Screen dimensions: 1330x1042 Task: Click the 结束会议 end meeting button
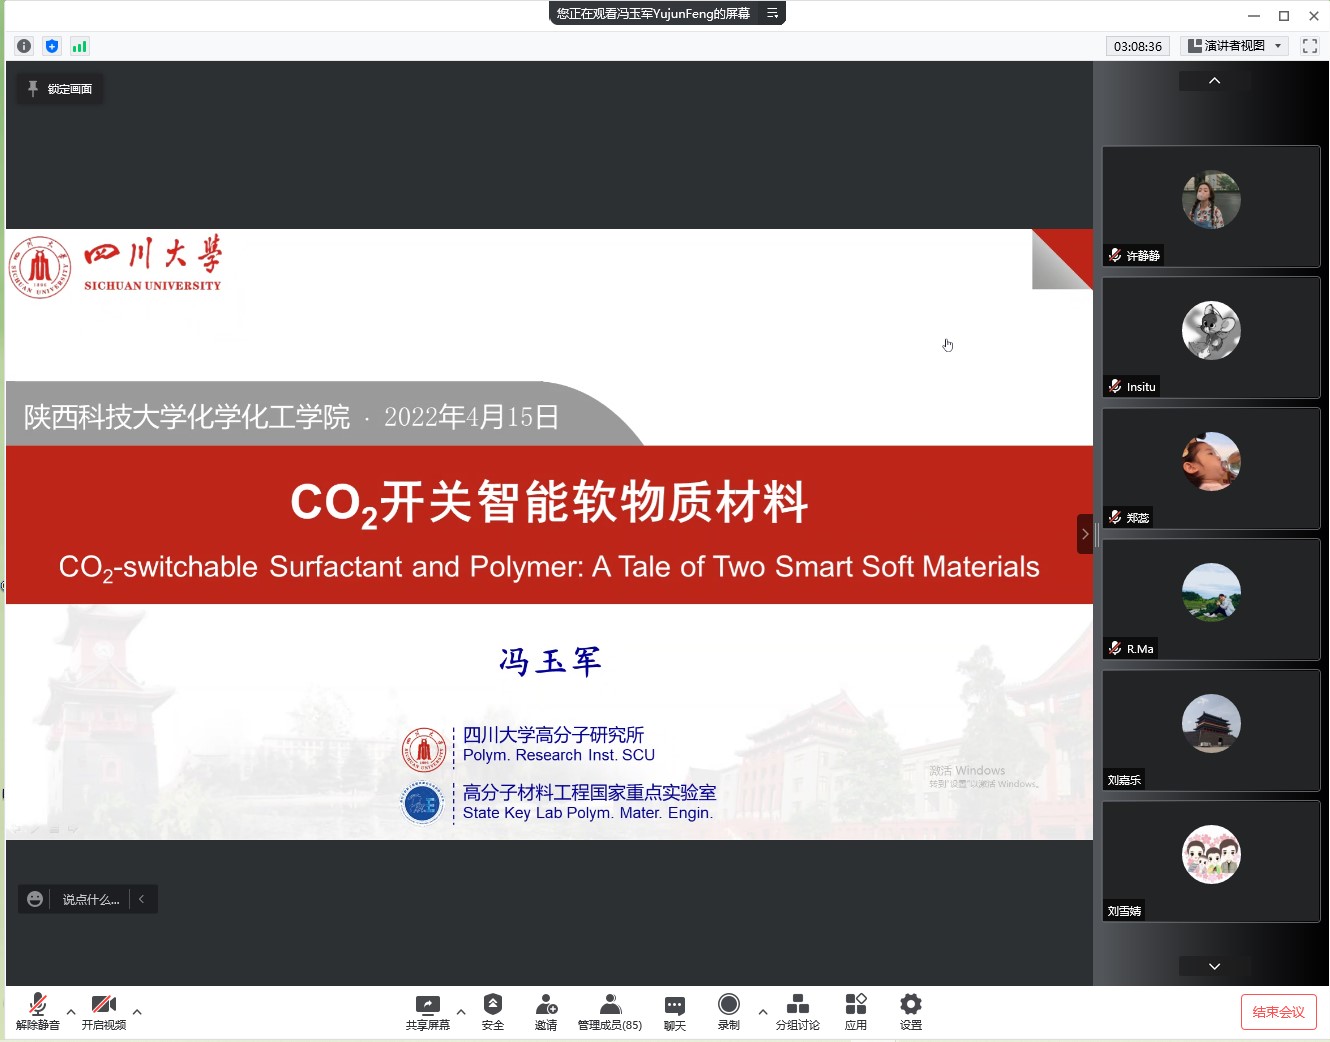pyautogui.click(x=1278, y=1012)
